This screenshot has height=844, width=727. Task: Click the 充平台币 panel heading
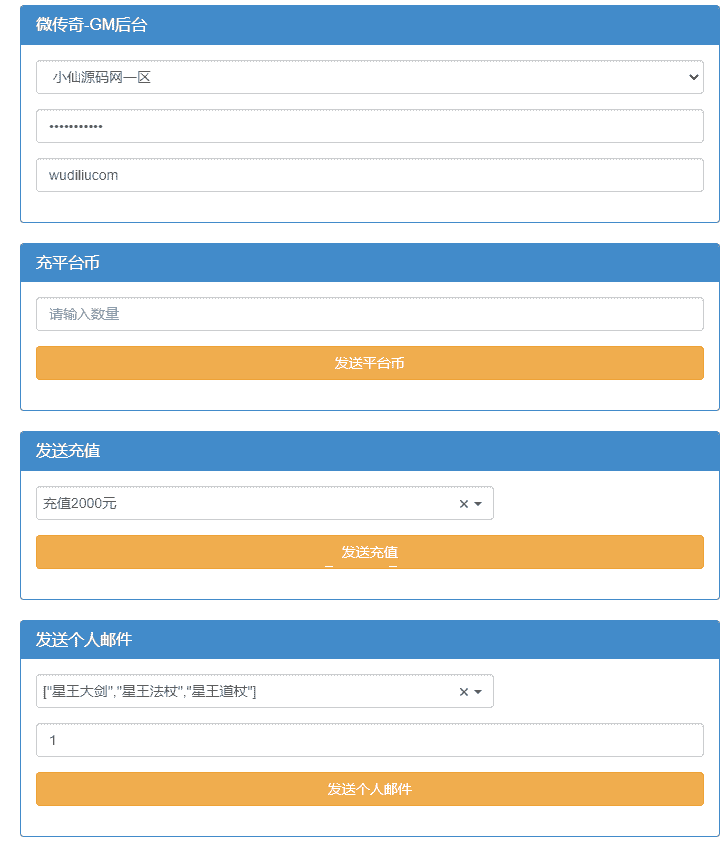click(x=370, y=263)
